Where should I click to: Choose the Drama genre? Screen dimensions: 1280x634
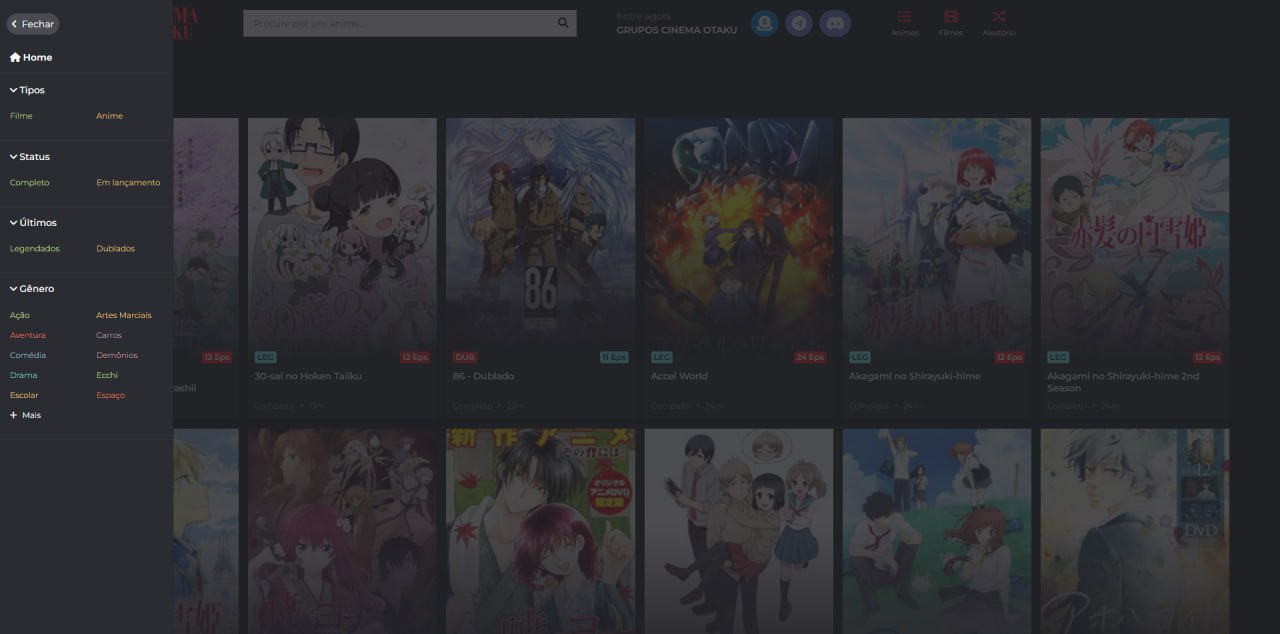23,375
